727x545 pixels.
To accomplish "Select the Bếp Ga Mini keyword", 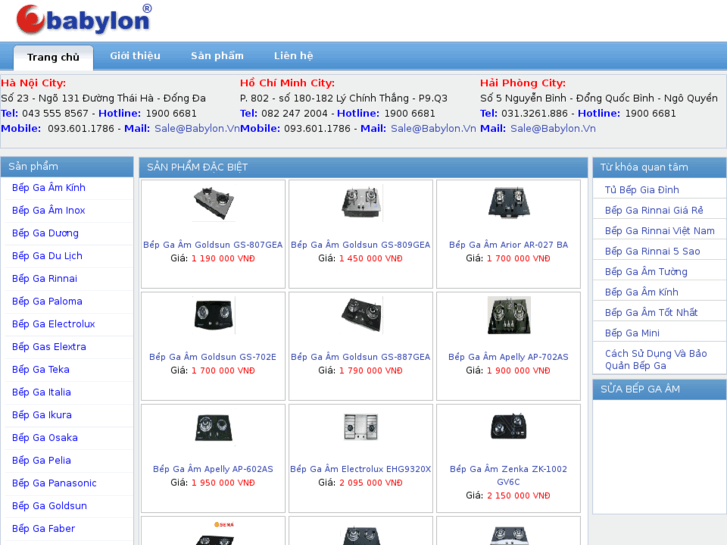I will click(x=632, y=333).
